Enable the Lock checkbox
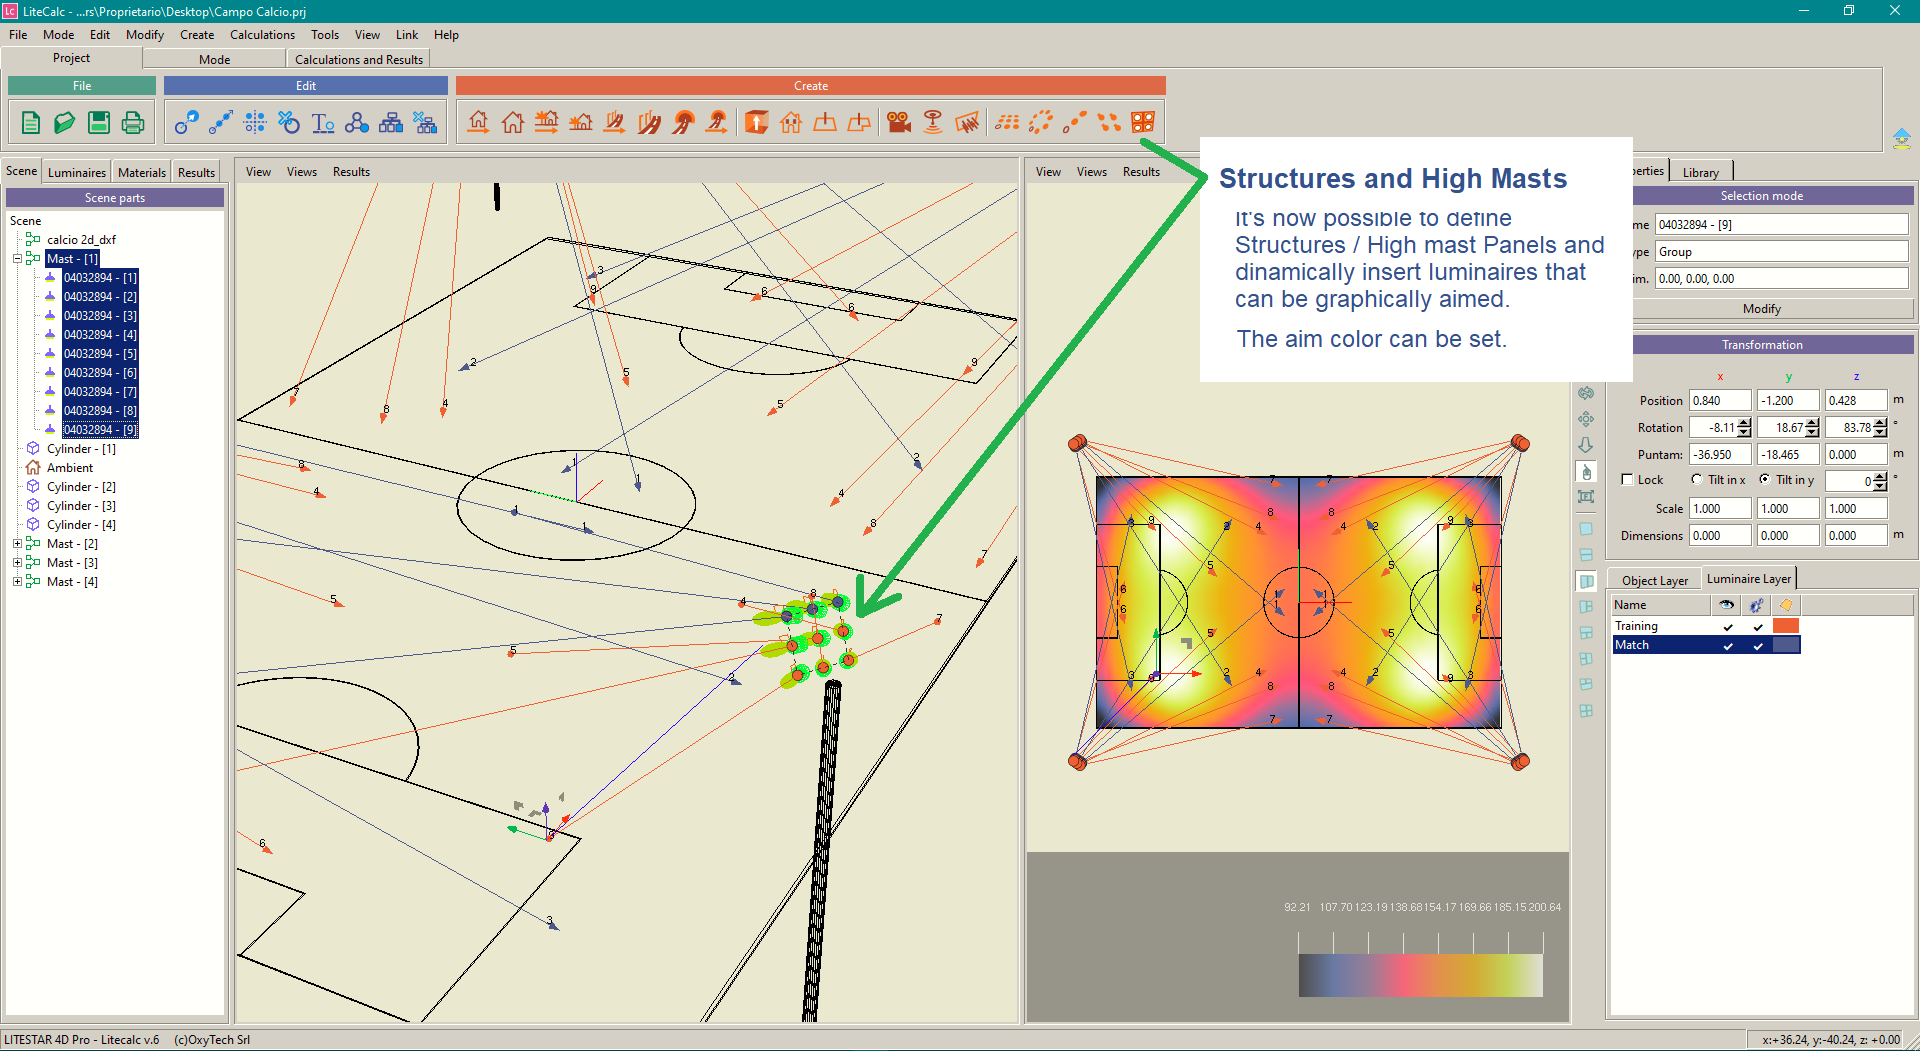 [x=1627, y=480]
